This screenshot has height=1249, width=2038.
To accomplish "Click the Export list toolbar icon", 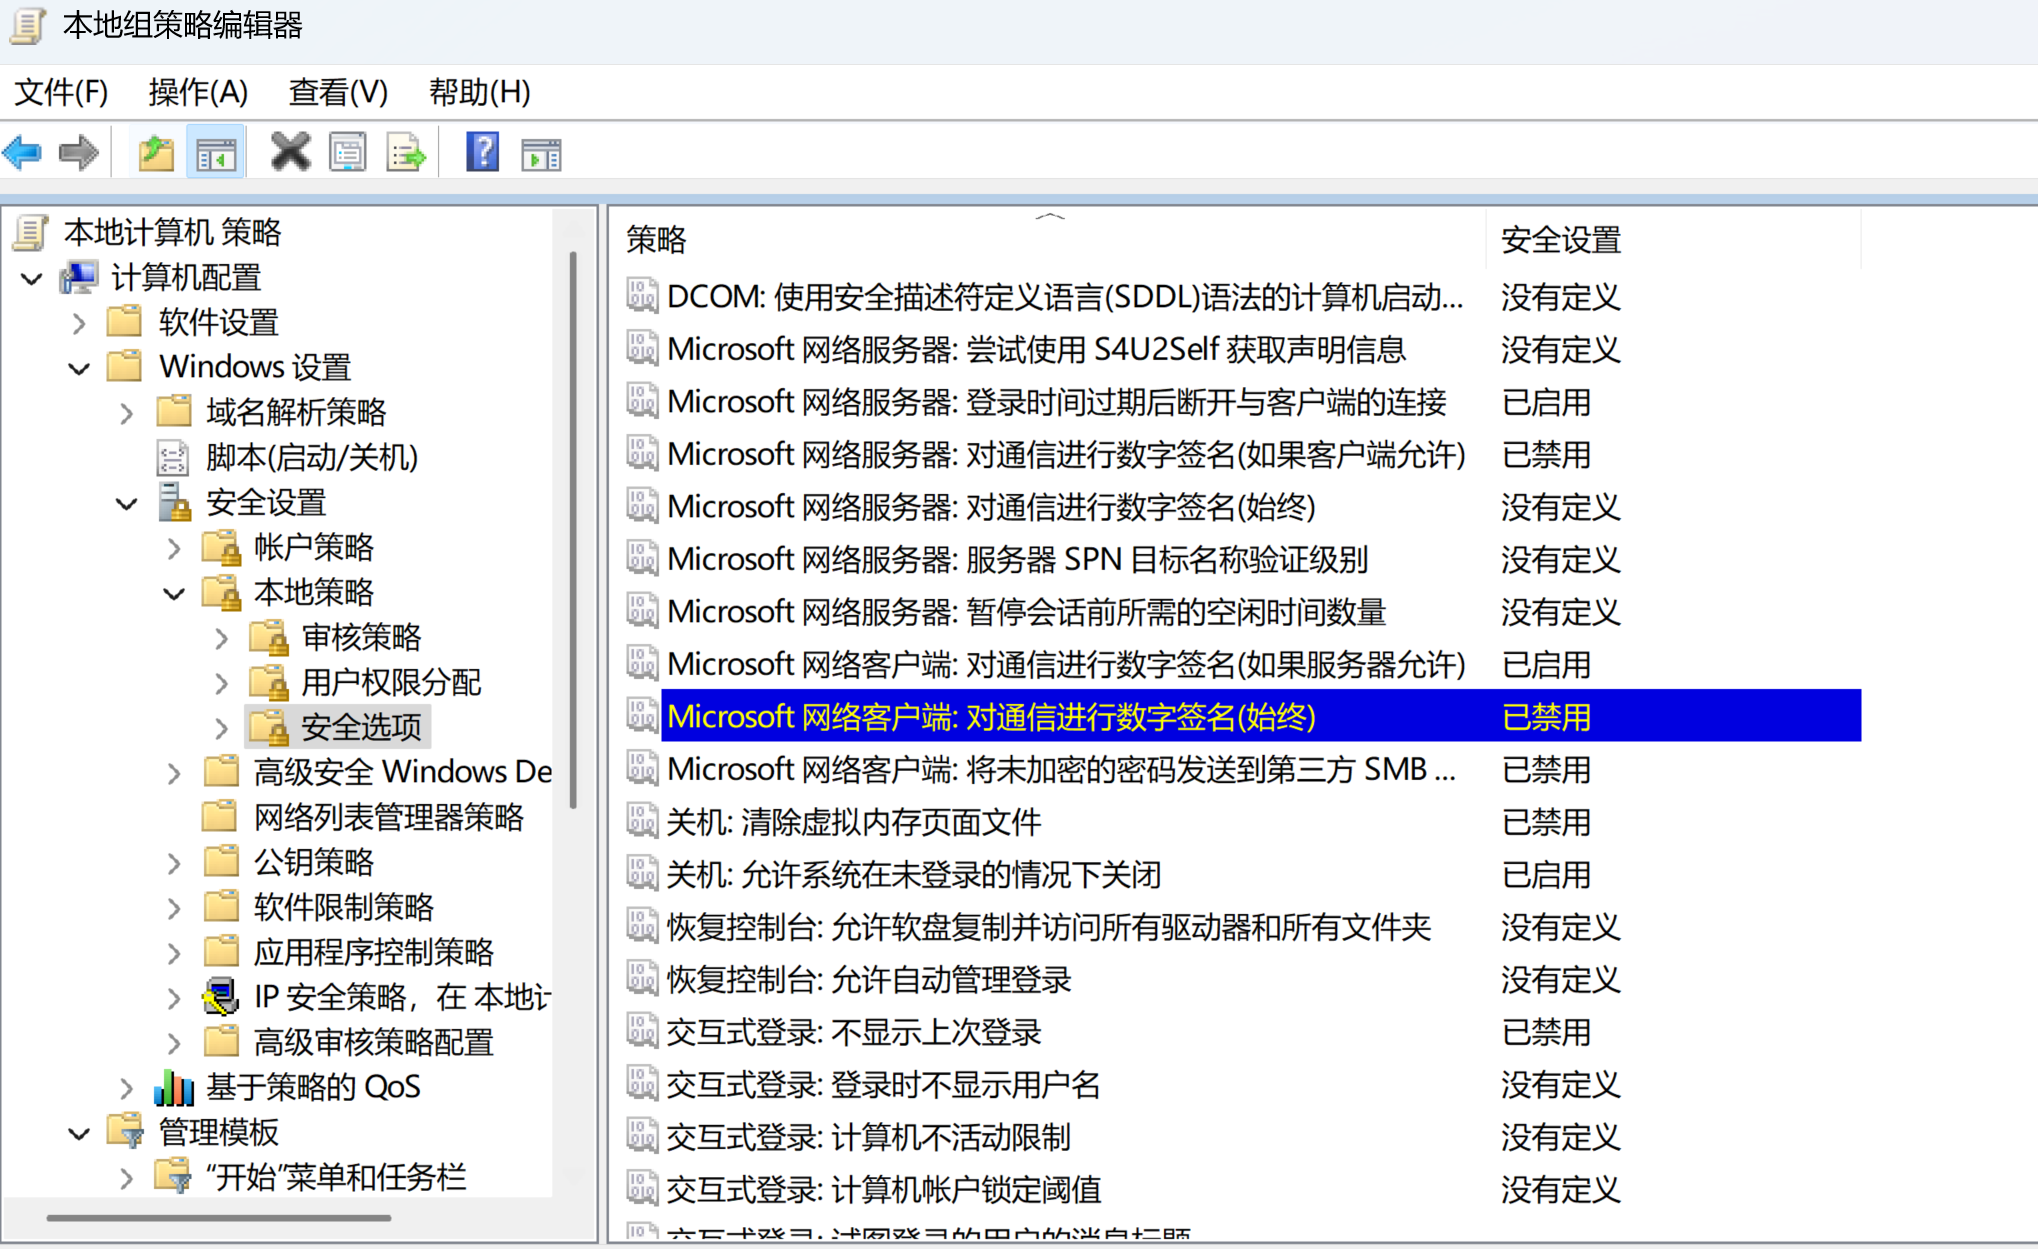I will tap(406, 153).
